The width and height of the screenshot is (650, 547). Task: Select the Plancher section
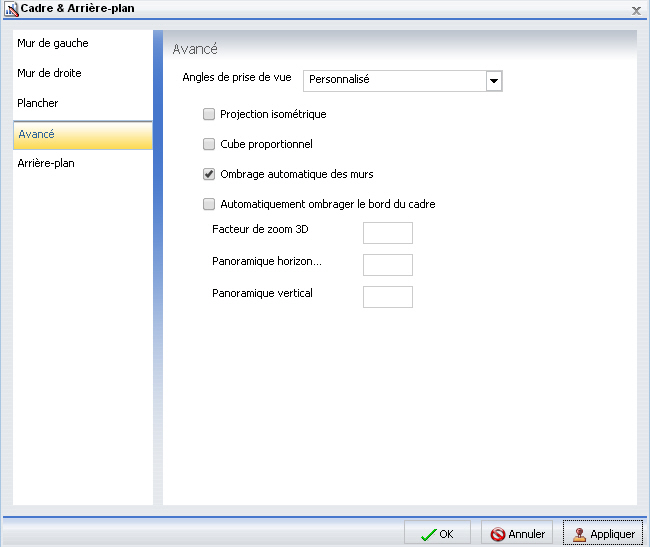click(82, 103)
